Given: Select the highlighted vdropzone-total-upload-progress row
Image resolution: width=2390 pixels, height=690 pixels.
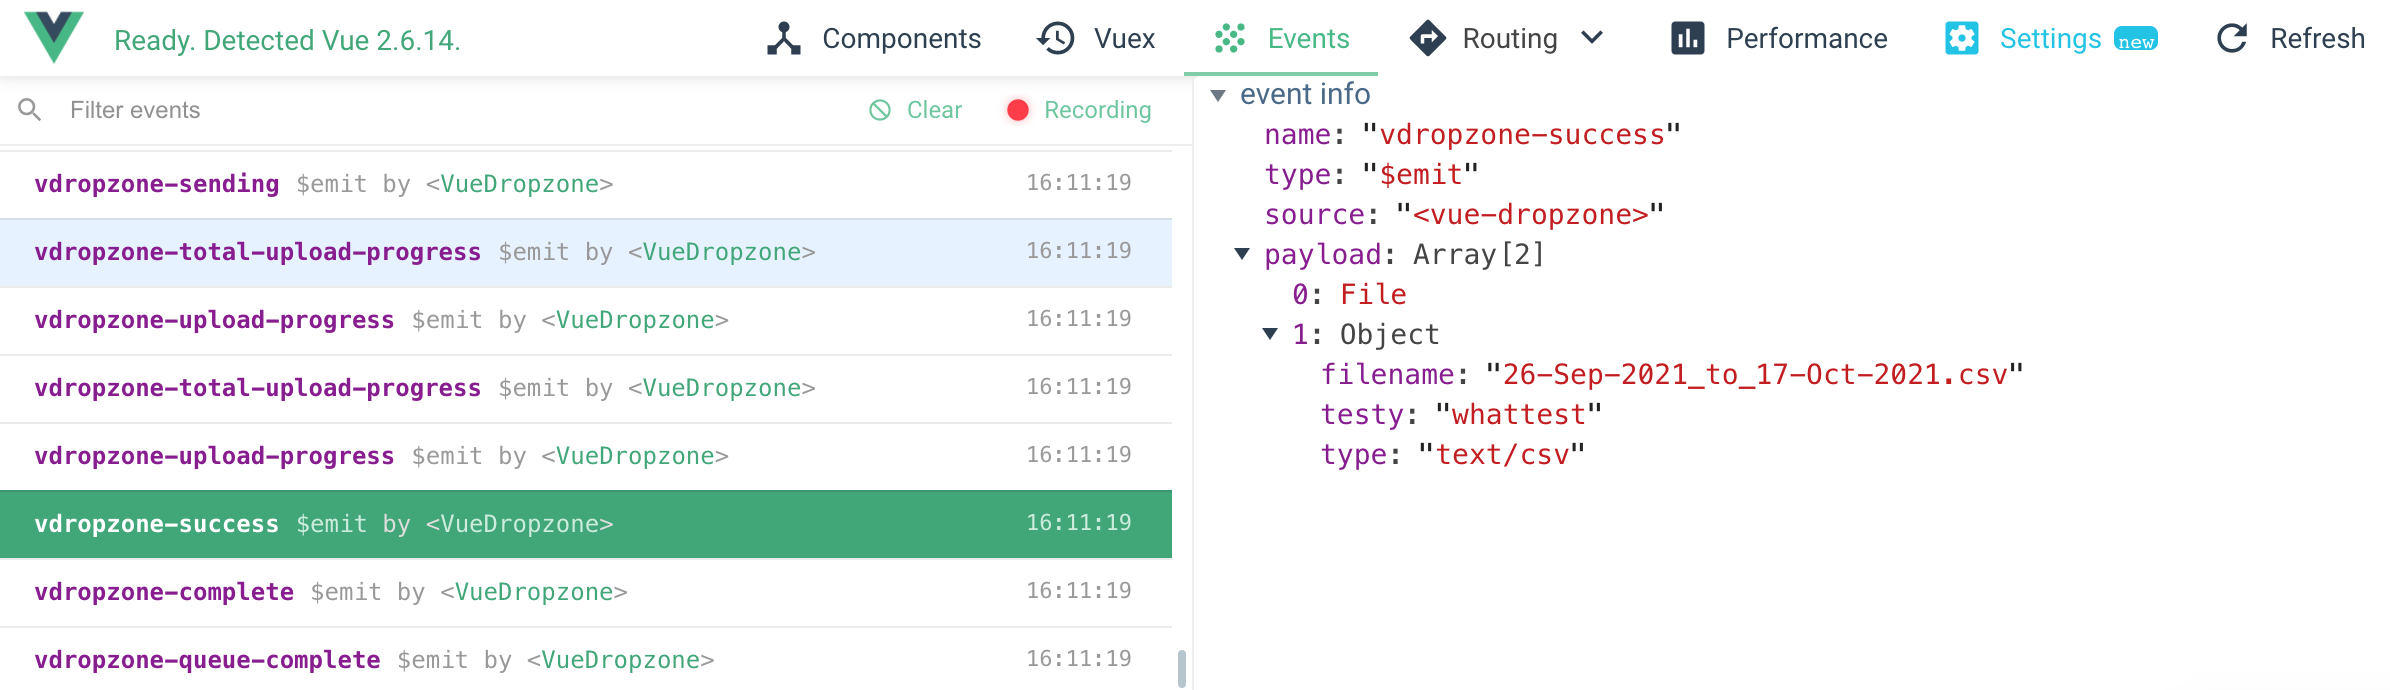Looking at the screenshot, I should (x=586, y=252).
